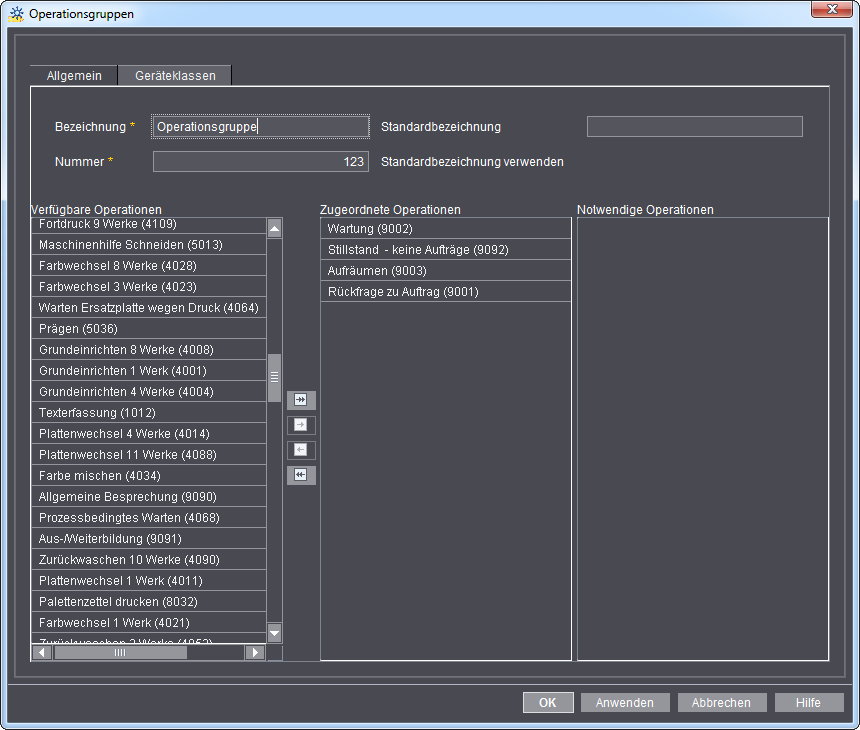860x730 pixels.
Task: Click the right arrow of the horizontal scrollbar
Action: click(255, 651)
